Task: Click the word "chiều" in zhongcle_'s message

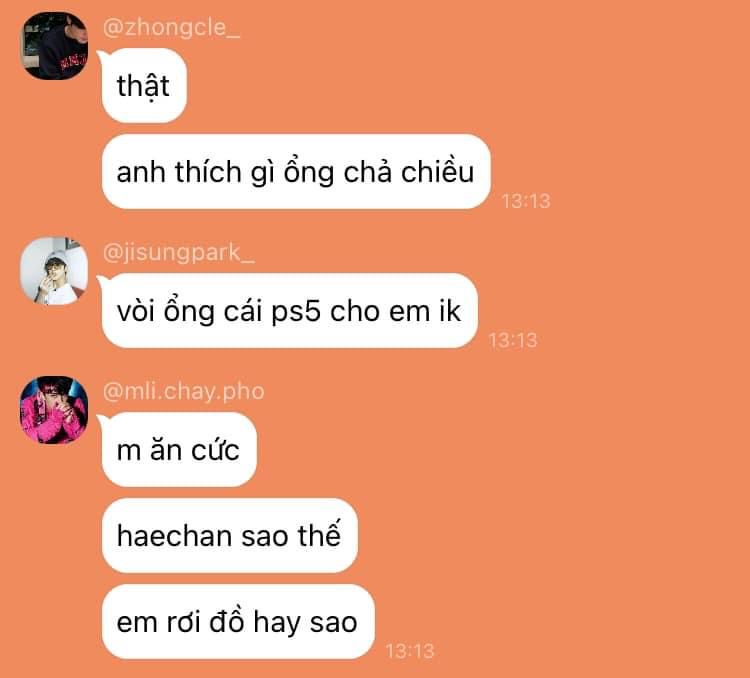Action: point(437,170)
